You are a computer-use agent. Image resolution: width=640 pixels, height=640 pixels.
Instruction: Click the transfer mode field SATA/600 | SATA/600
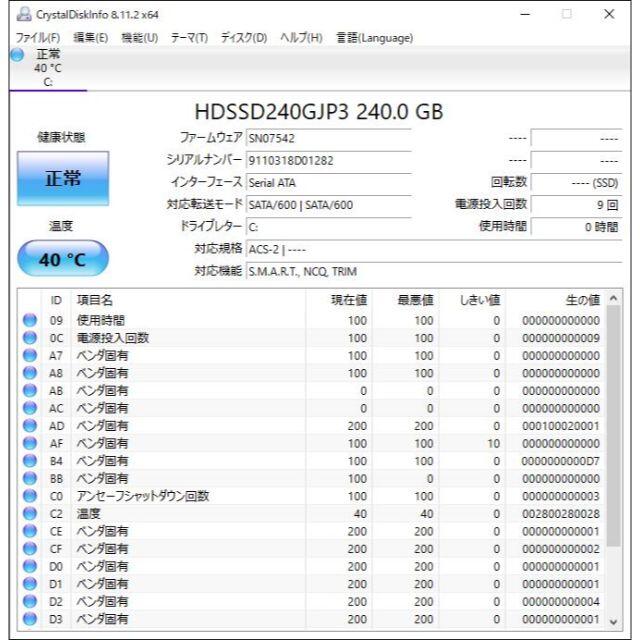(328, 204)
